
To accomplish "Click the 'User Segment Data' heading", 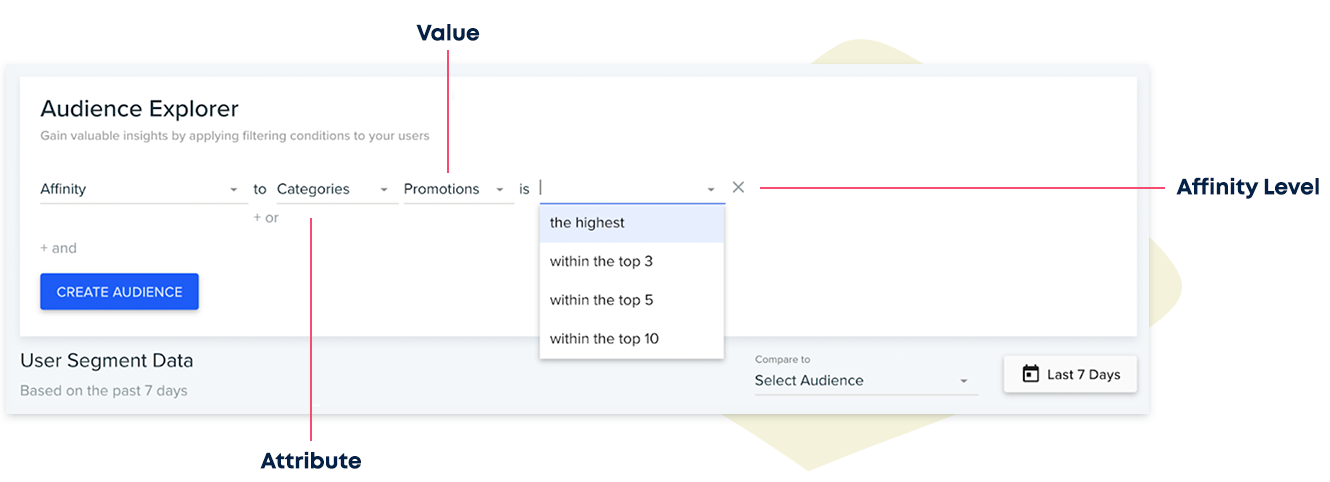I will pos(107,361).
